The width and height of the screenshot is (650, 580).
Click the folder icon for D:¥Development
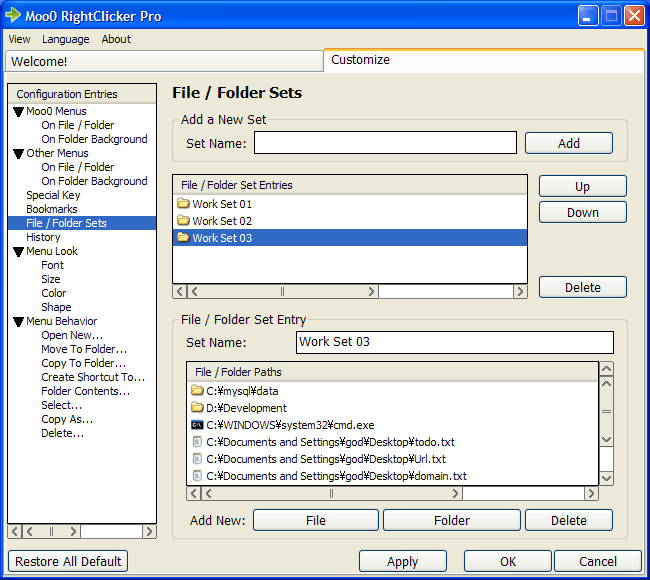pyautogui.click(x=197, y=408)
